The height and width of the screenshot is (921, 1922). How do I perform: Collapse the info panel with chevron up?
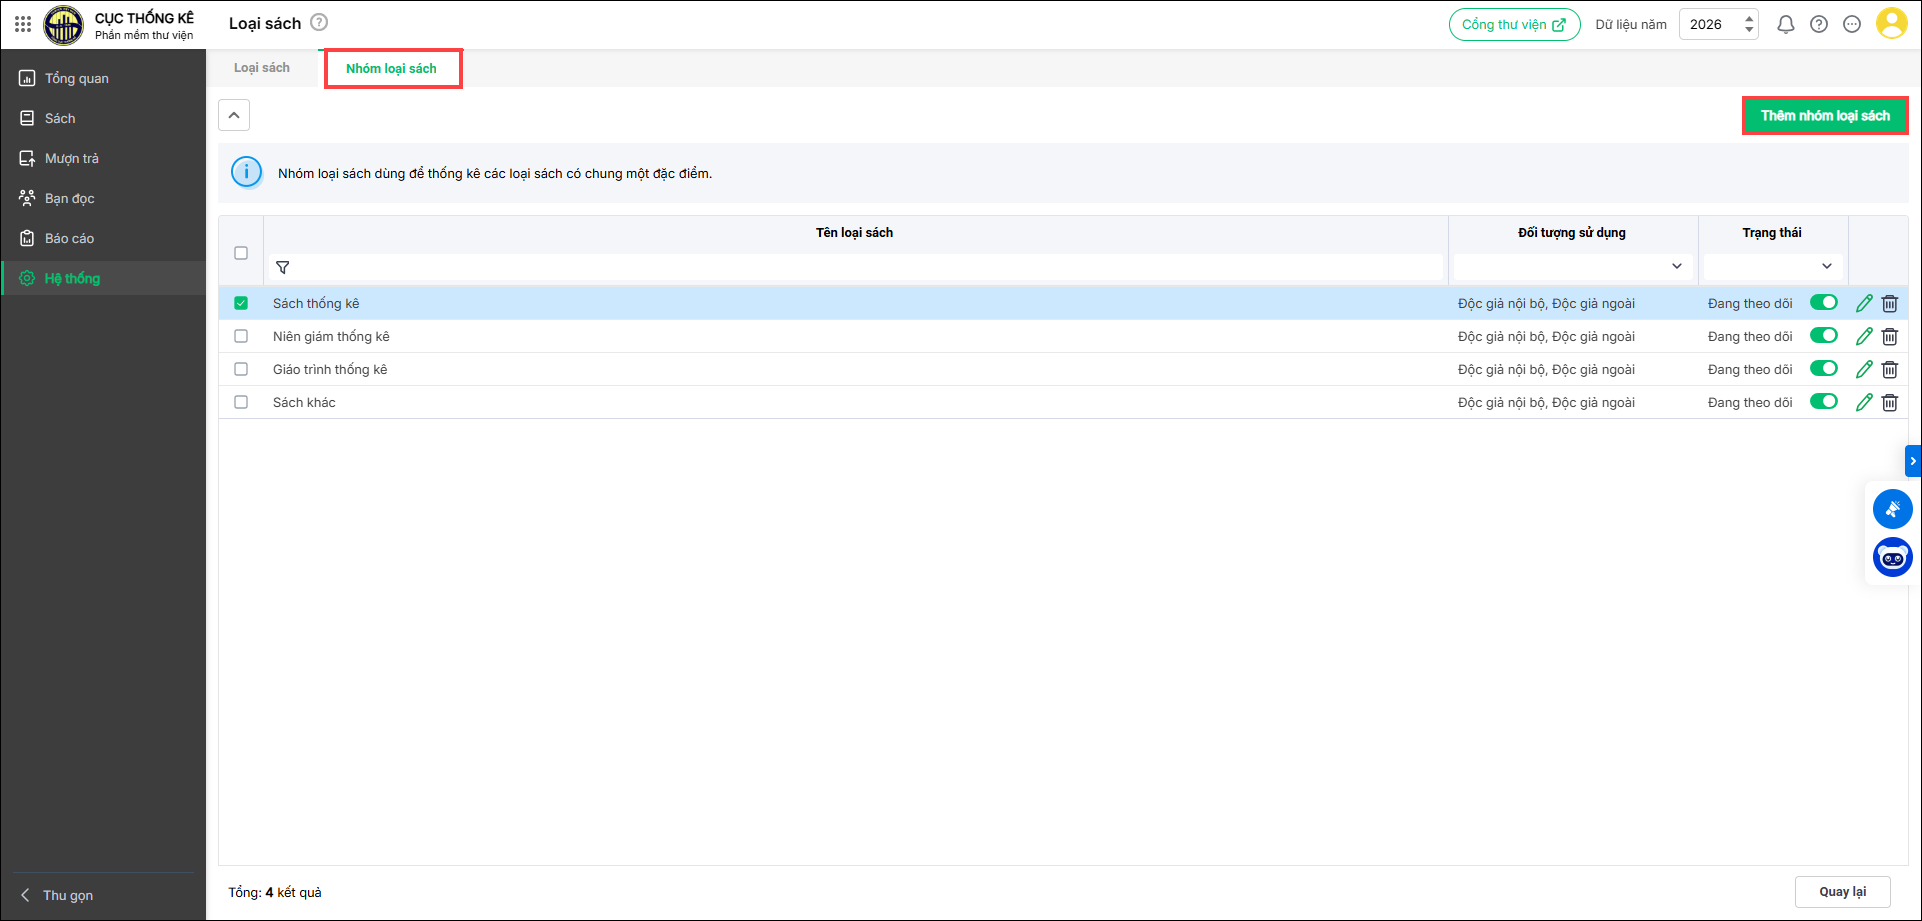(x=234, y=116)
